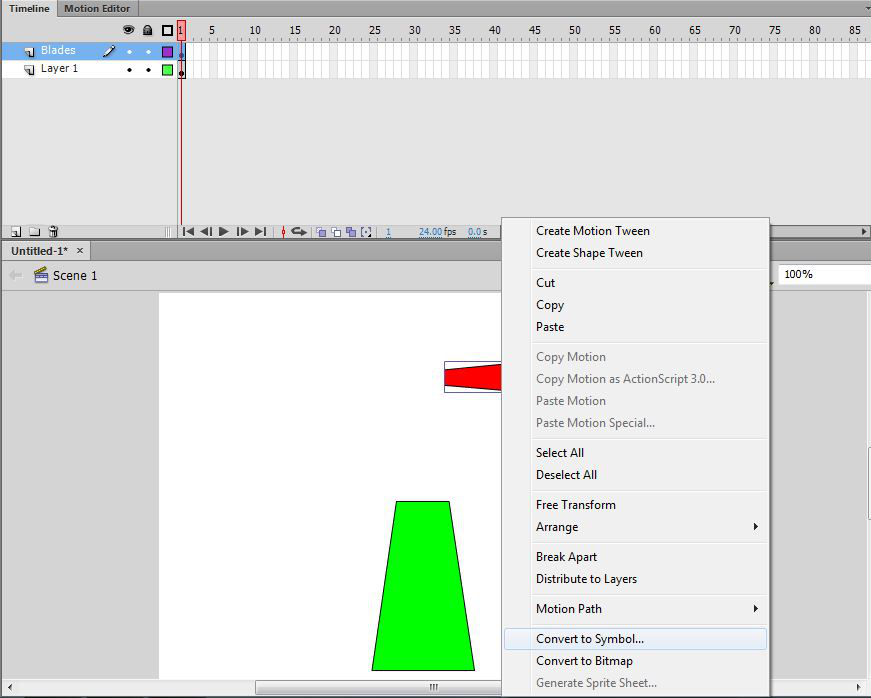Click the New Folder icon
Viewport: 871px width, 698px height.
click(x=34, y=232)
